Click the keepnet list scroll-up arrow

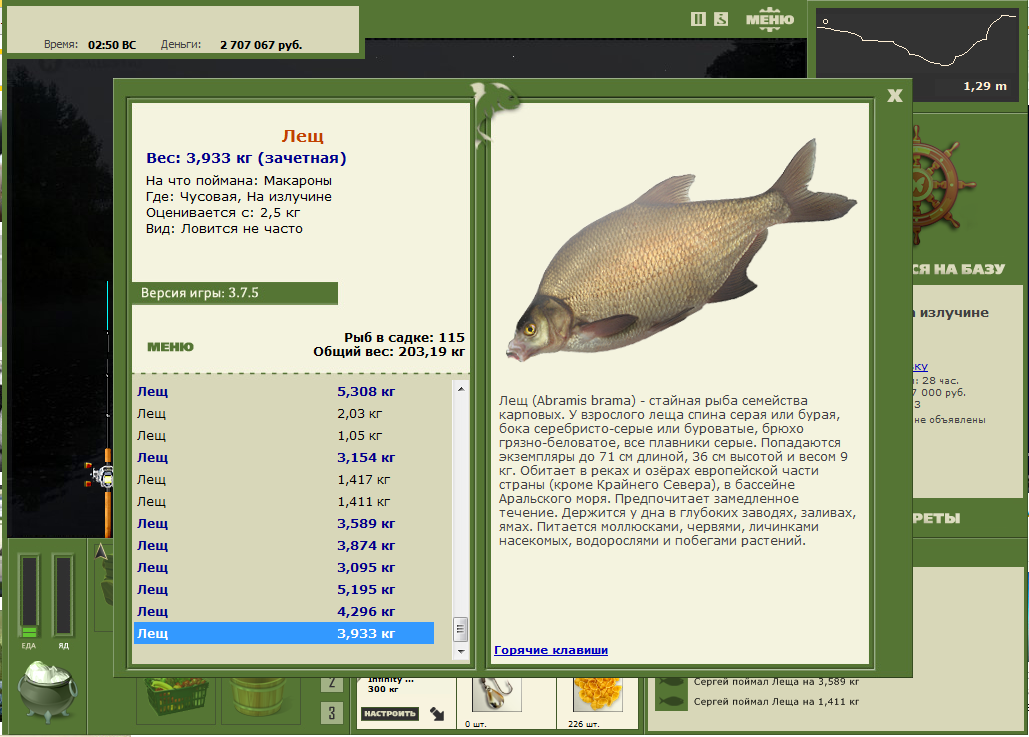[461, 389]
